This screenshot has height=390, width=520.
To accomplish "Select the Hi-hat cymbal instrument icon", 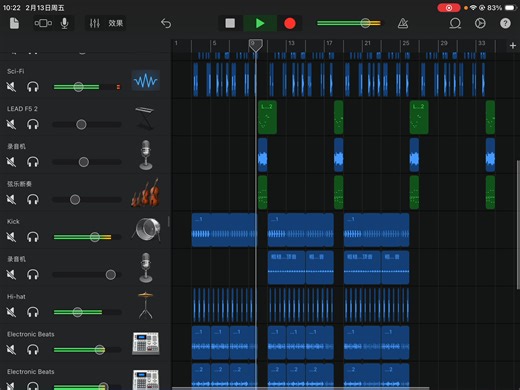I will coord(146,305).
